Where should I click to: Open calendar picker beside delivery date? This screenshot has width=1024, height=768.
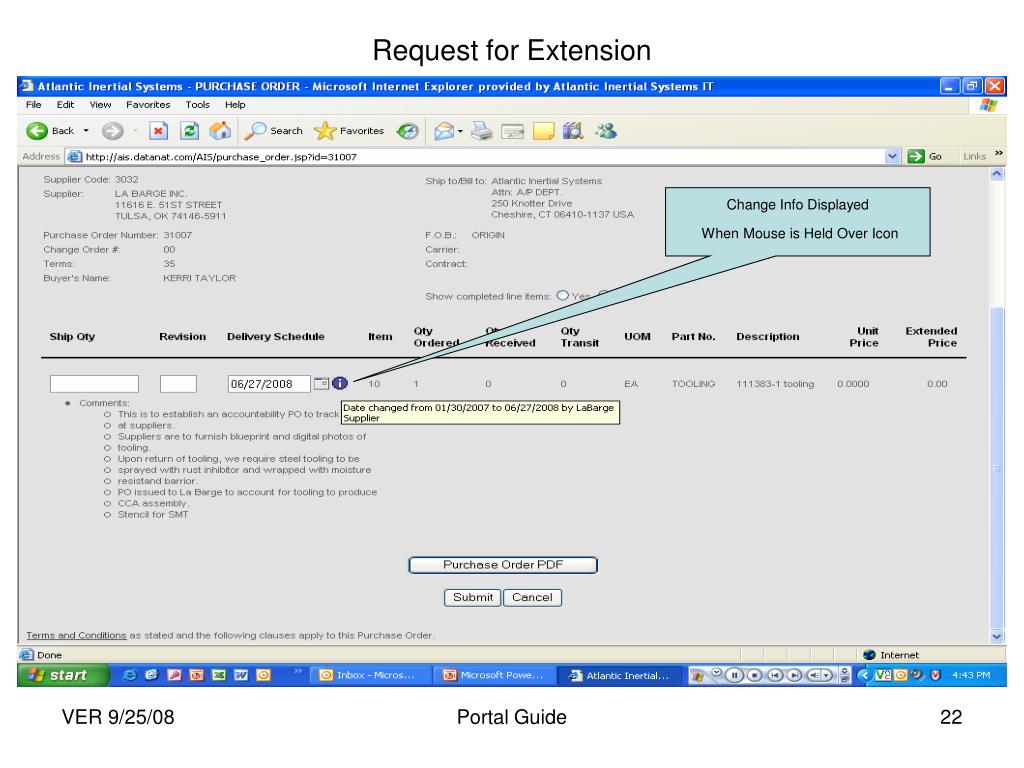pos(321,383)
